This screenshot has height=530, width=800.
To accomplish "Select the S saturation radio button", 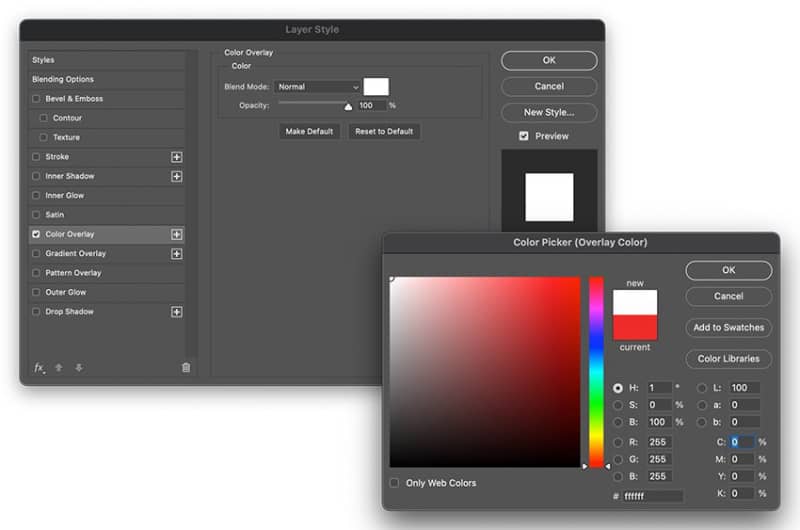I will pyautogui.click(x=618, y=405).
